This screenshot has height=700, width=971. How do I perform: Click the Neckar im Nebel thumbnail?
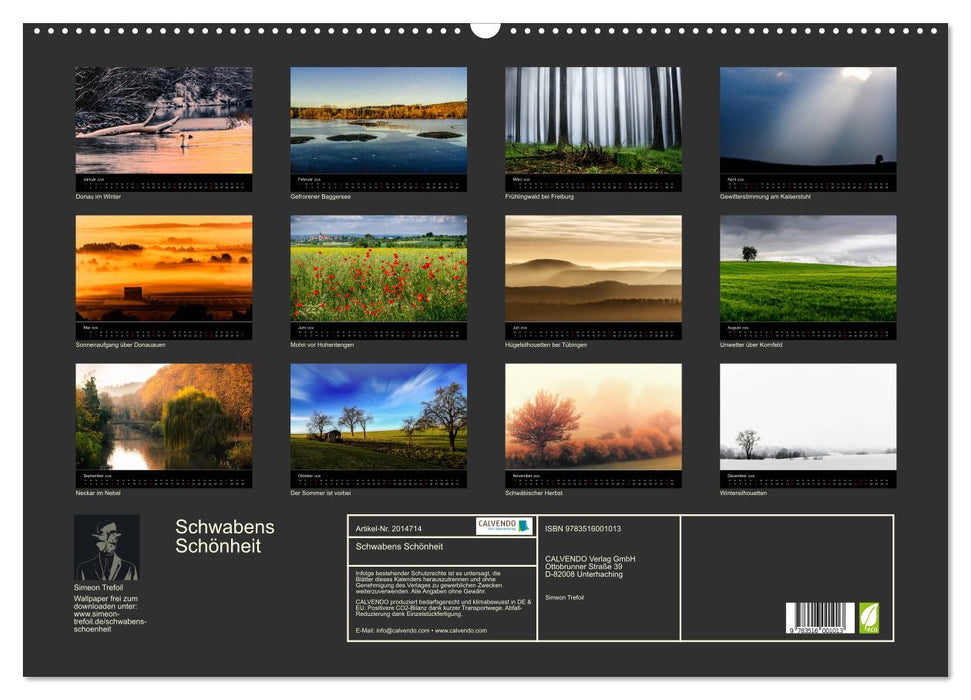coord(164,417)
